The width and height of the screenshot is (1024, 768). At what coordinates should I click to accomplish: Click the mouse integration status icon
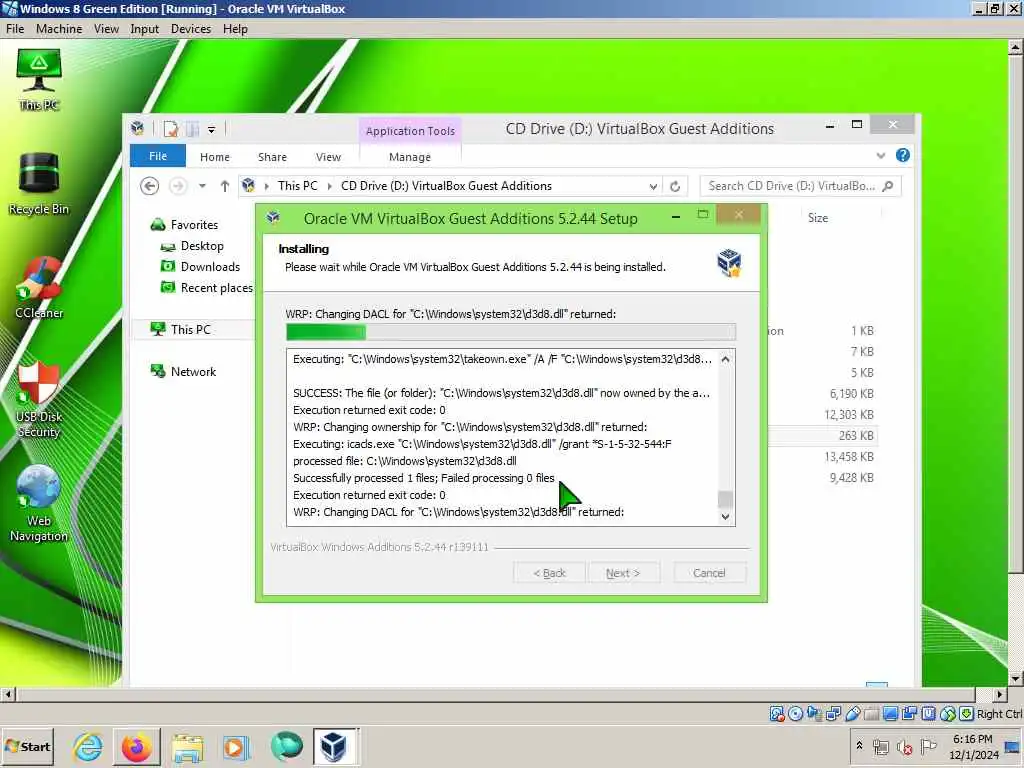pyautogui.click(x=948, y=714)
